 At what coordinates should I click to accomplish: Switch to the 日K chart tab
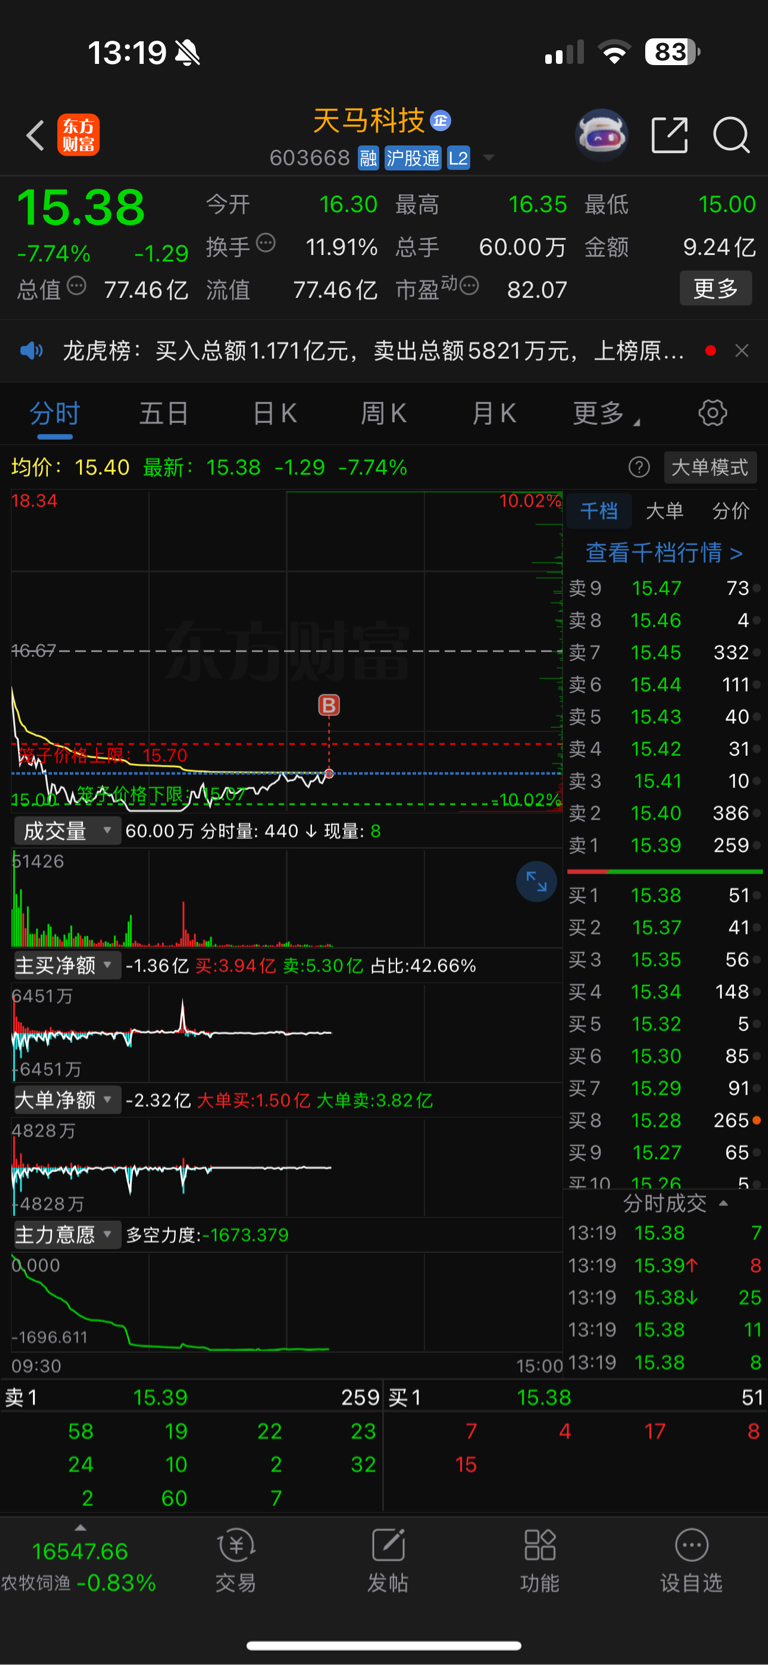coord(274,413)
